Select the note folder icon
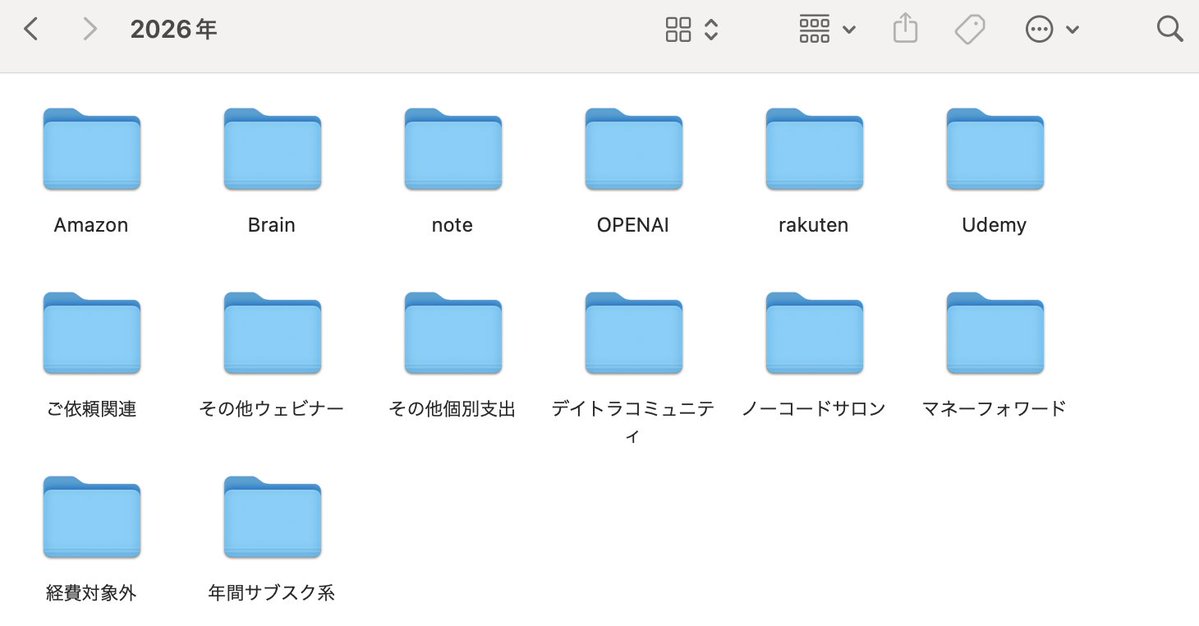Screen dimensions: 1199x626 [x=453, y=149]
